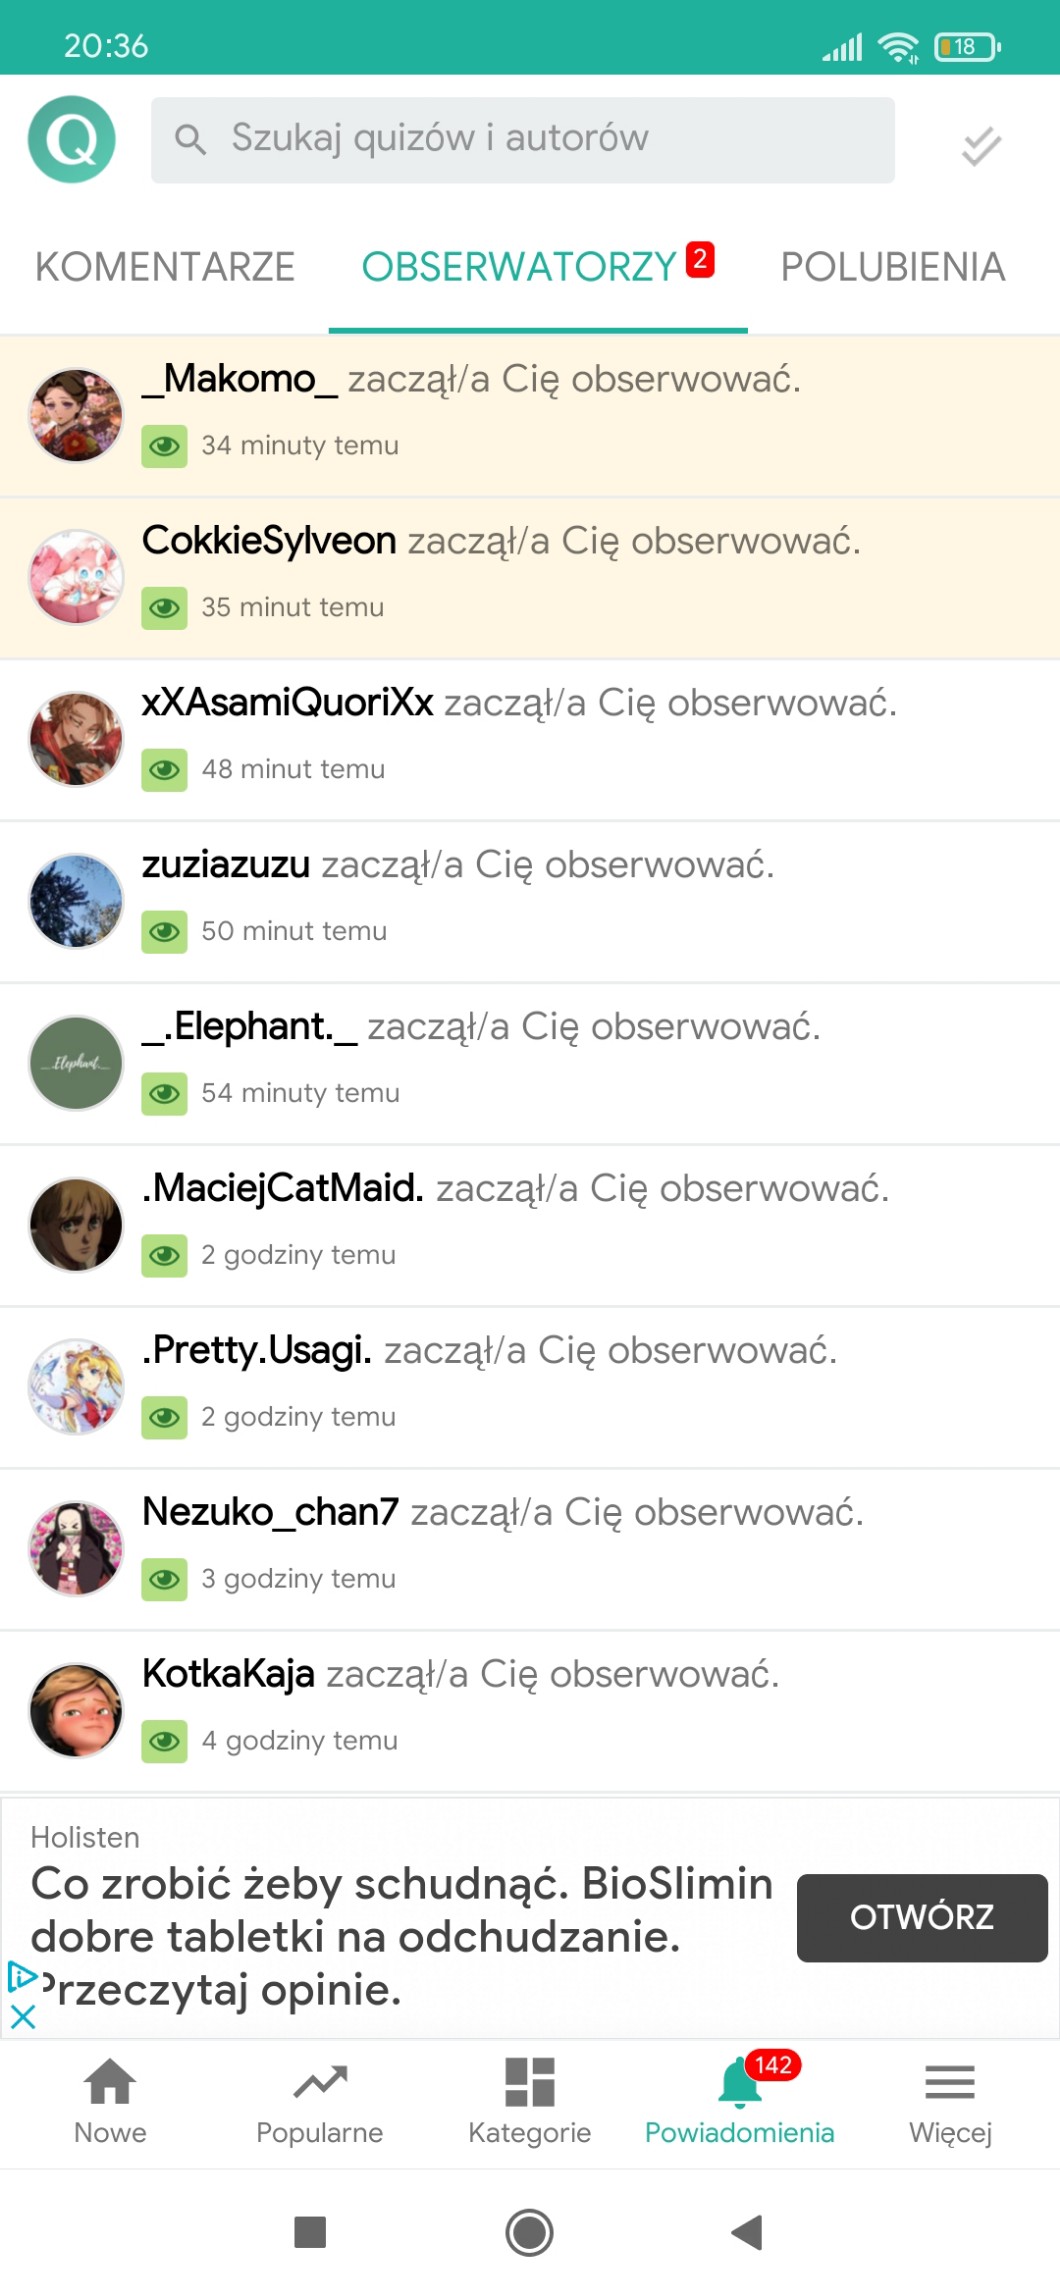Select the OBSERWATORZY tab

coord(538,267)
